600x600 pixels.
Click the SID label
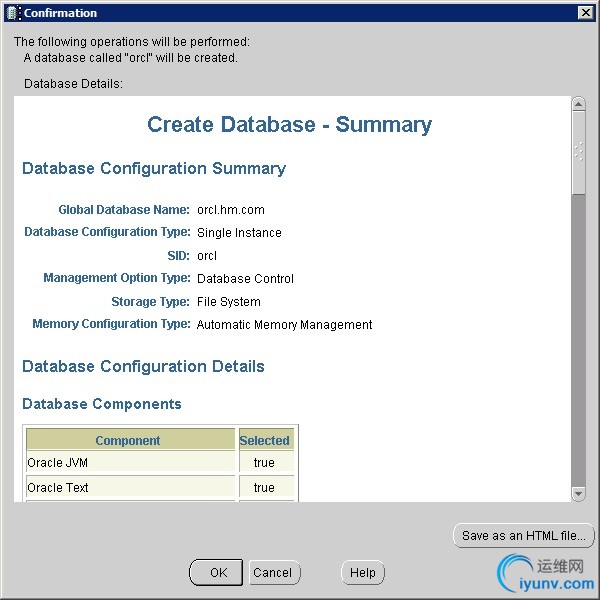coord(178,256)
